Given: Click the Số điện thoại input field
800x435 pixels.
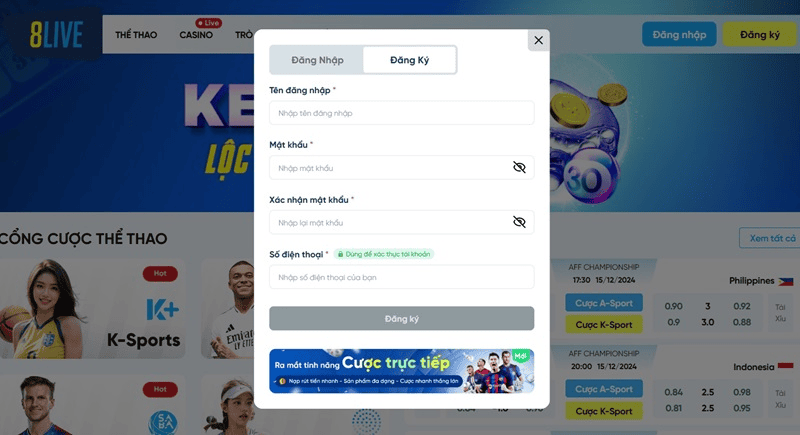Looking at the screenshot, I should coord(402,277).
